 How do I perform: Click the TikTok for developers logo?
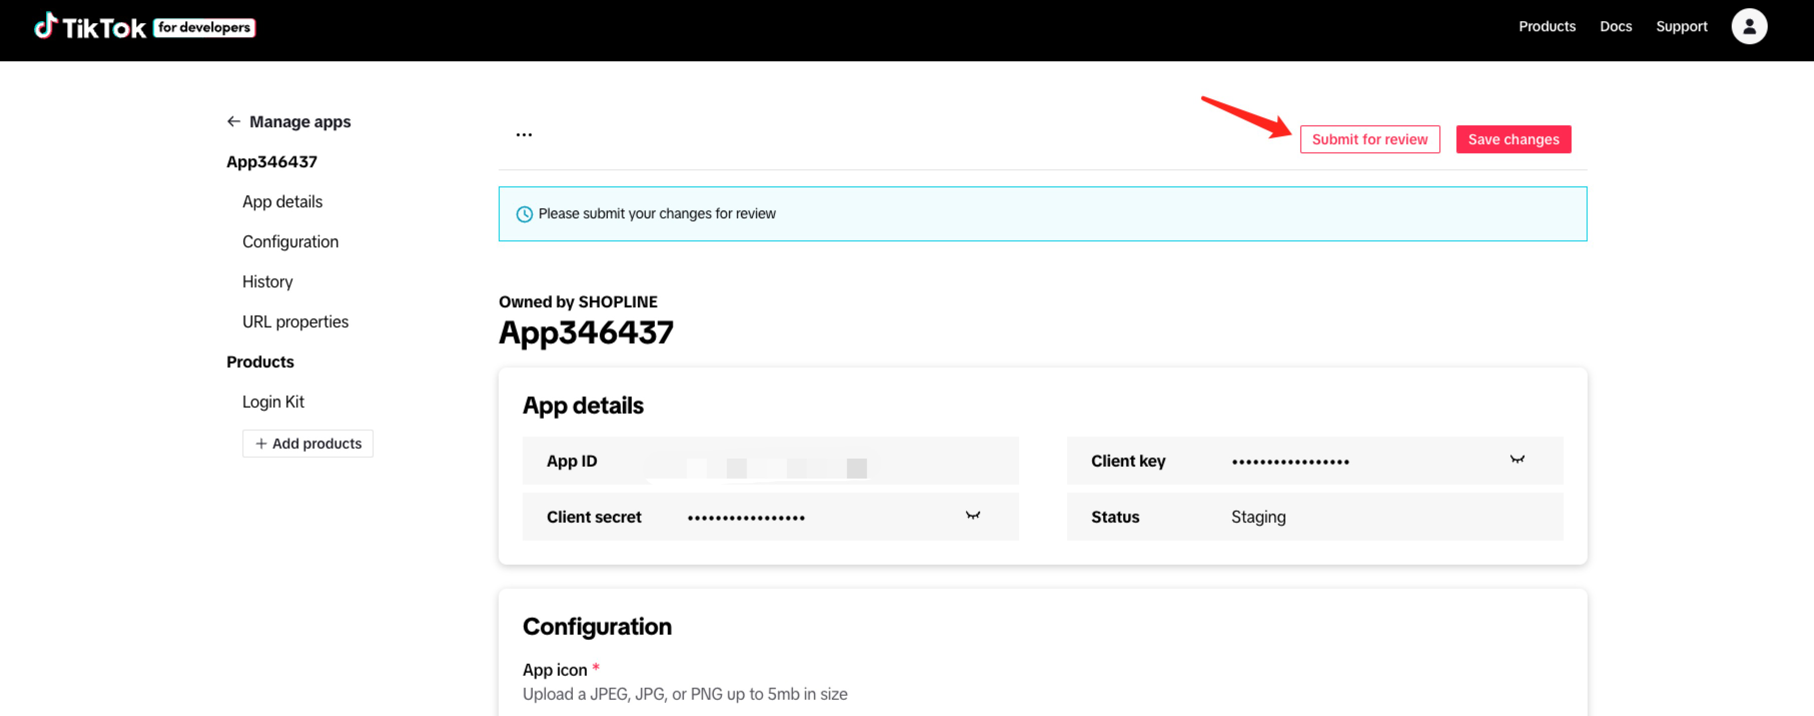click(x=145, y=27)
